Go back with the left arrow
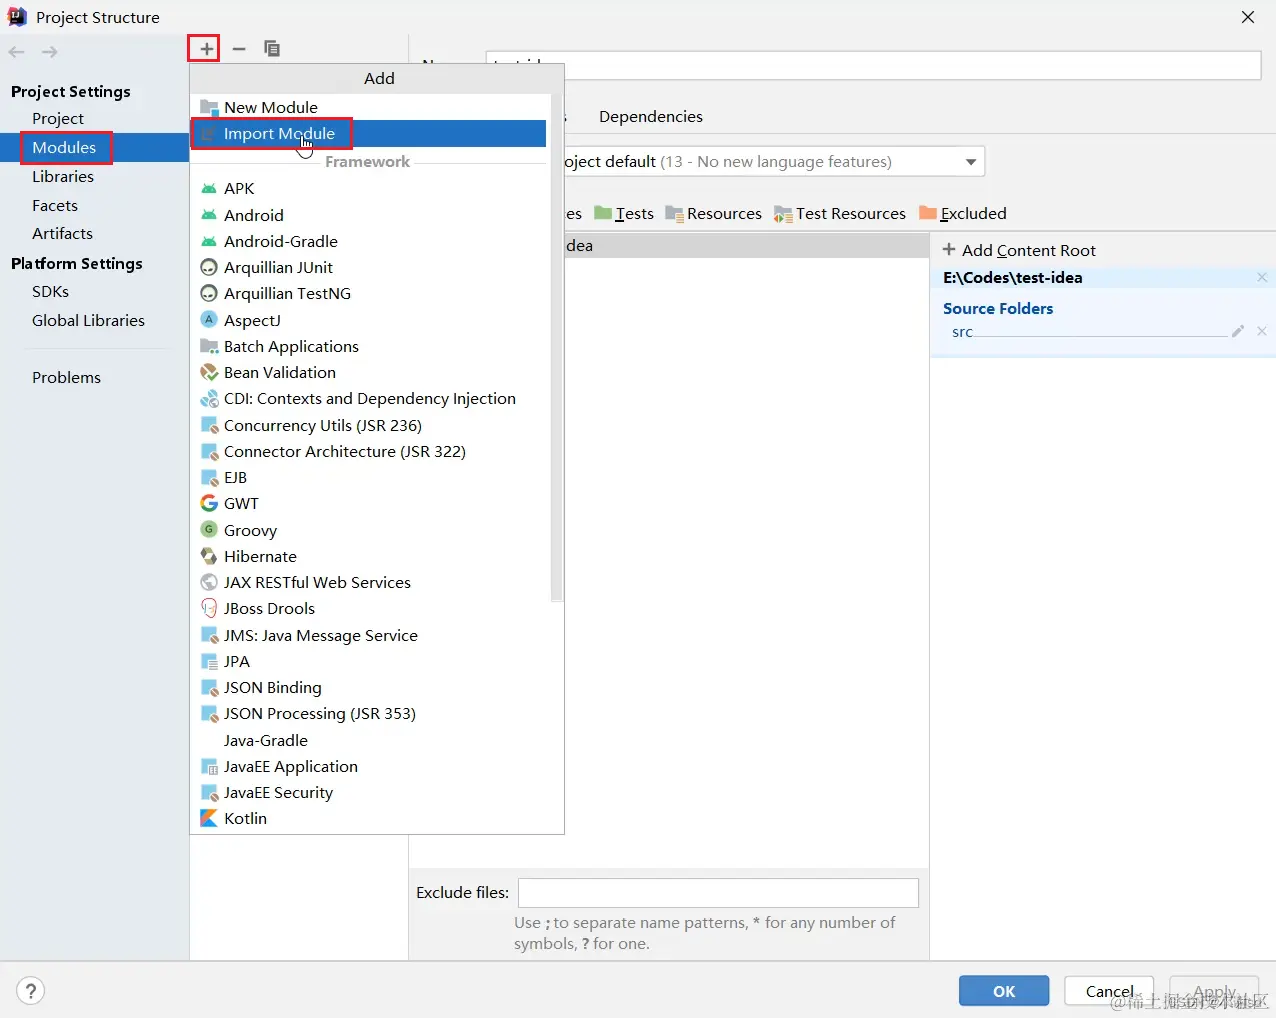Screen dimensions: 1276x1018 [x=17, y=51]
